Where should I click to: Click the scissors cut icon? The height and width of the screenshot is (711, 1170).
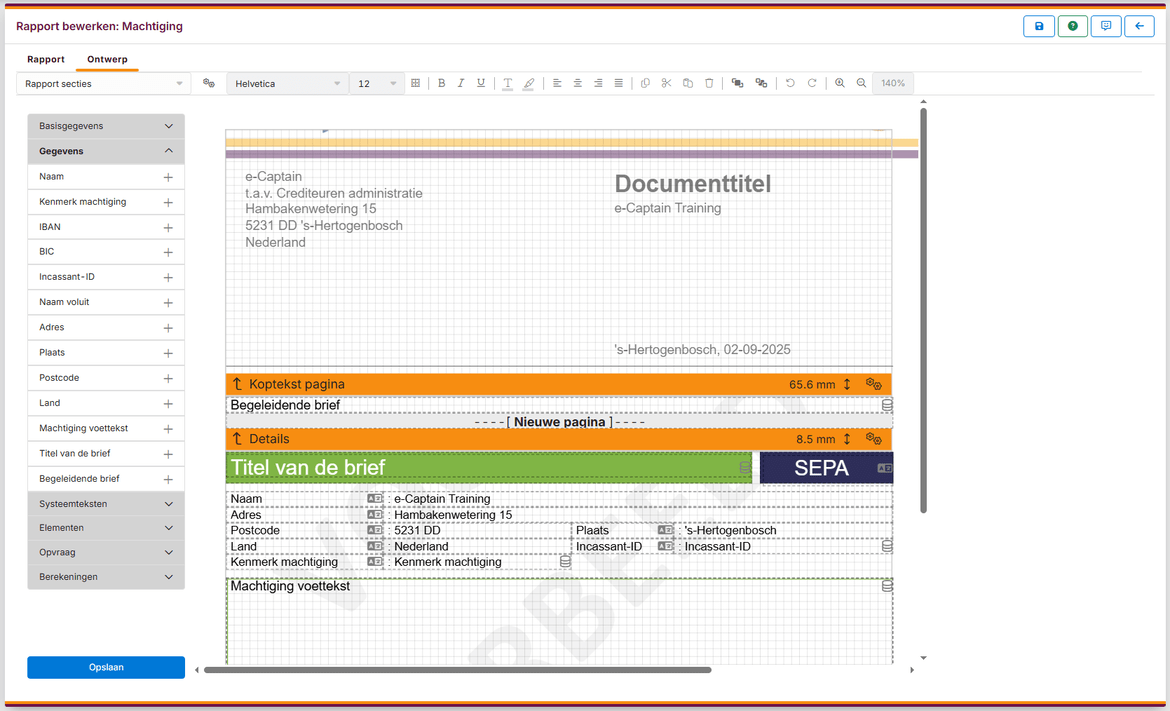point(667,84)
